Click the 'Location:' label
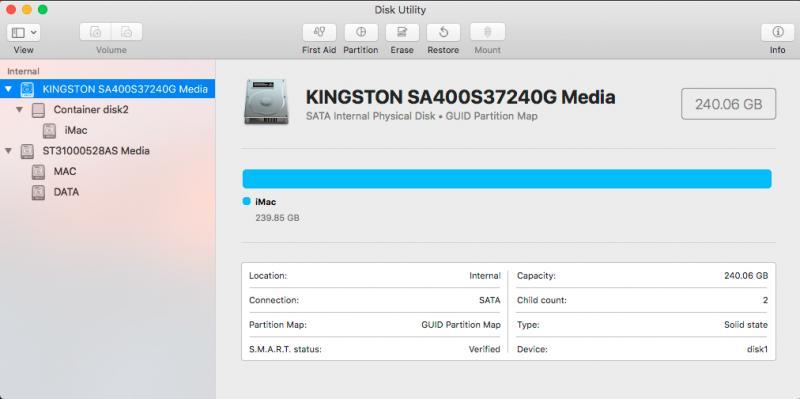This screenshot has height=399, width=800. point(268,276)
